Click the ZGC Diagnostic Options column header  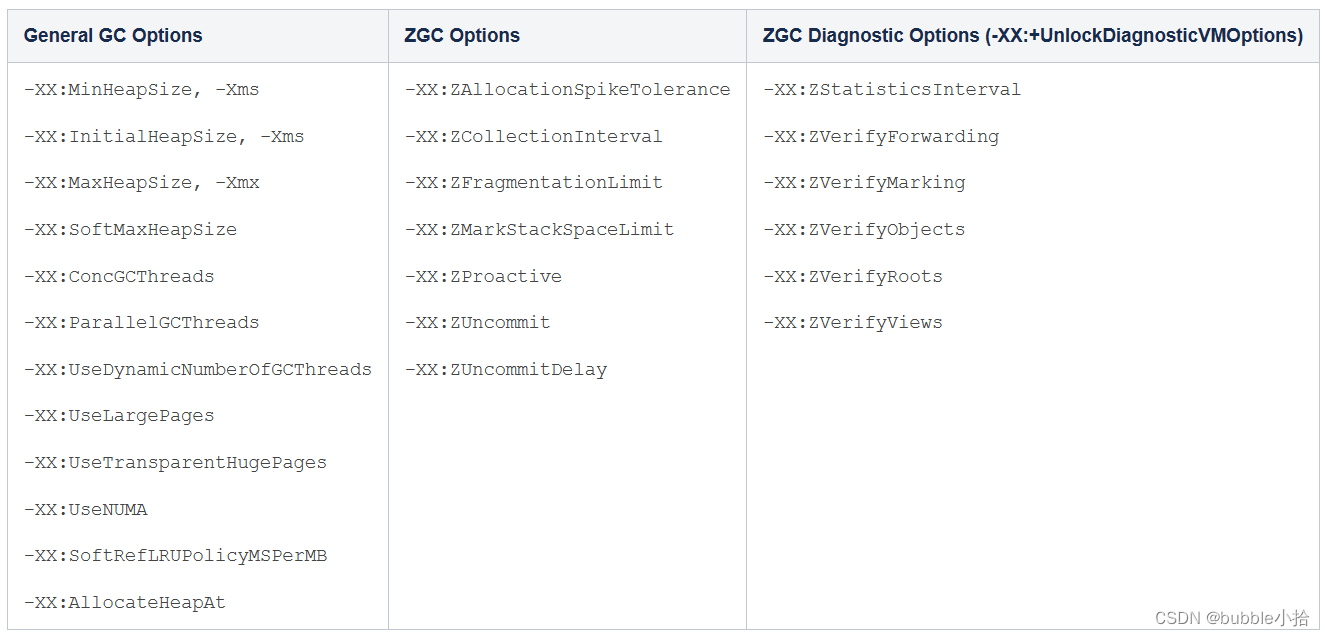point(1032,36)
